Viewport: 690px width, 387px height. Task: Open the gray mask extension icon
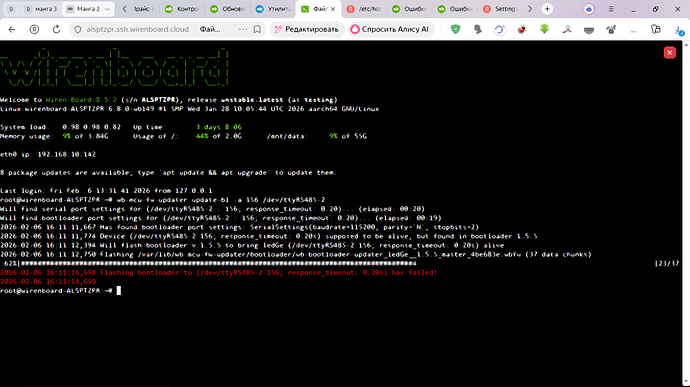589,29
